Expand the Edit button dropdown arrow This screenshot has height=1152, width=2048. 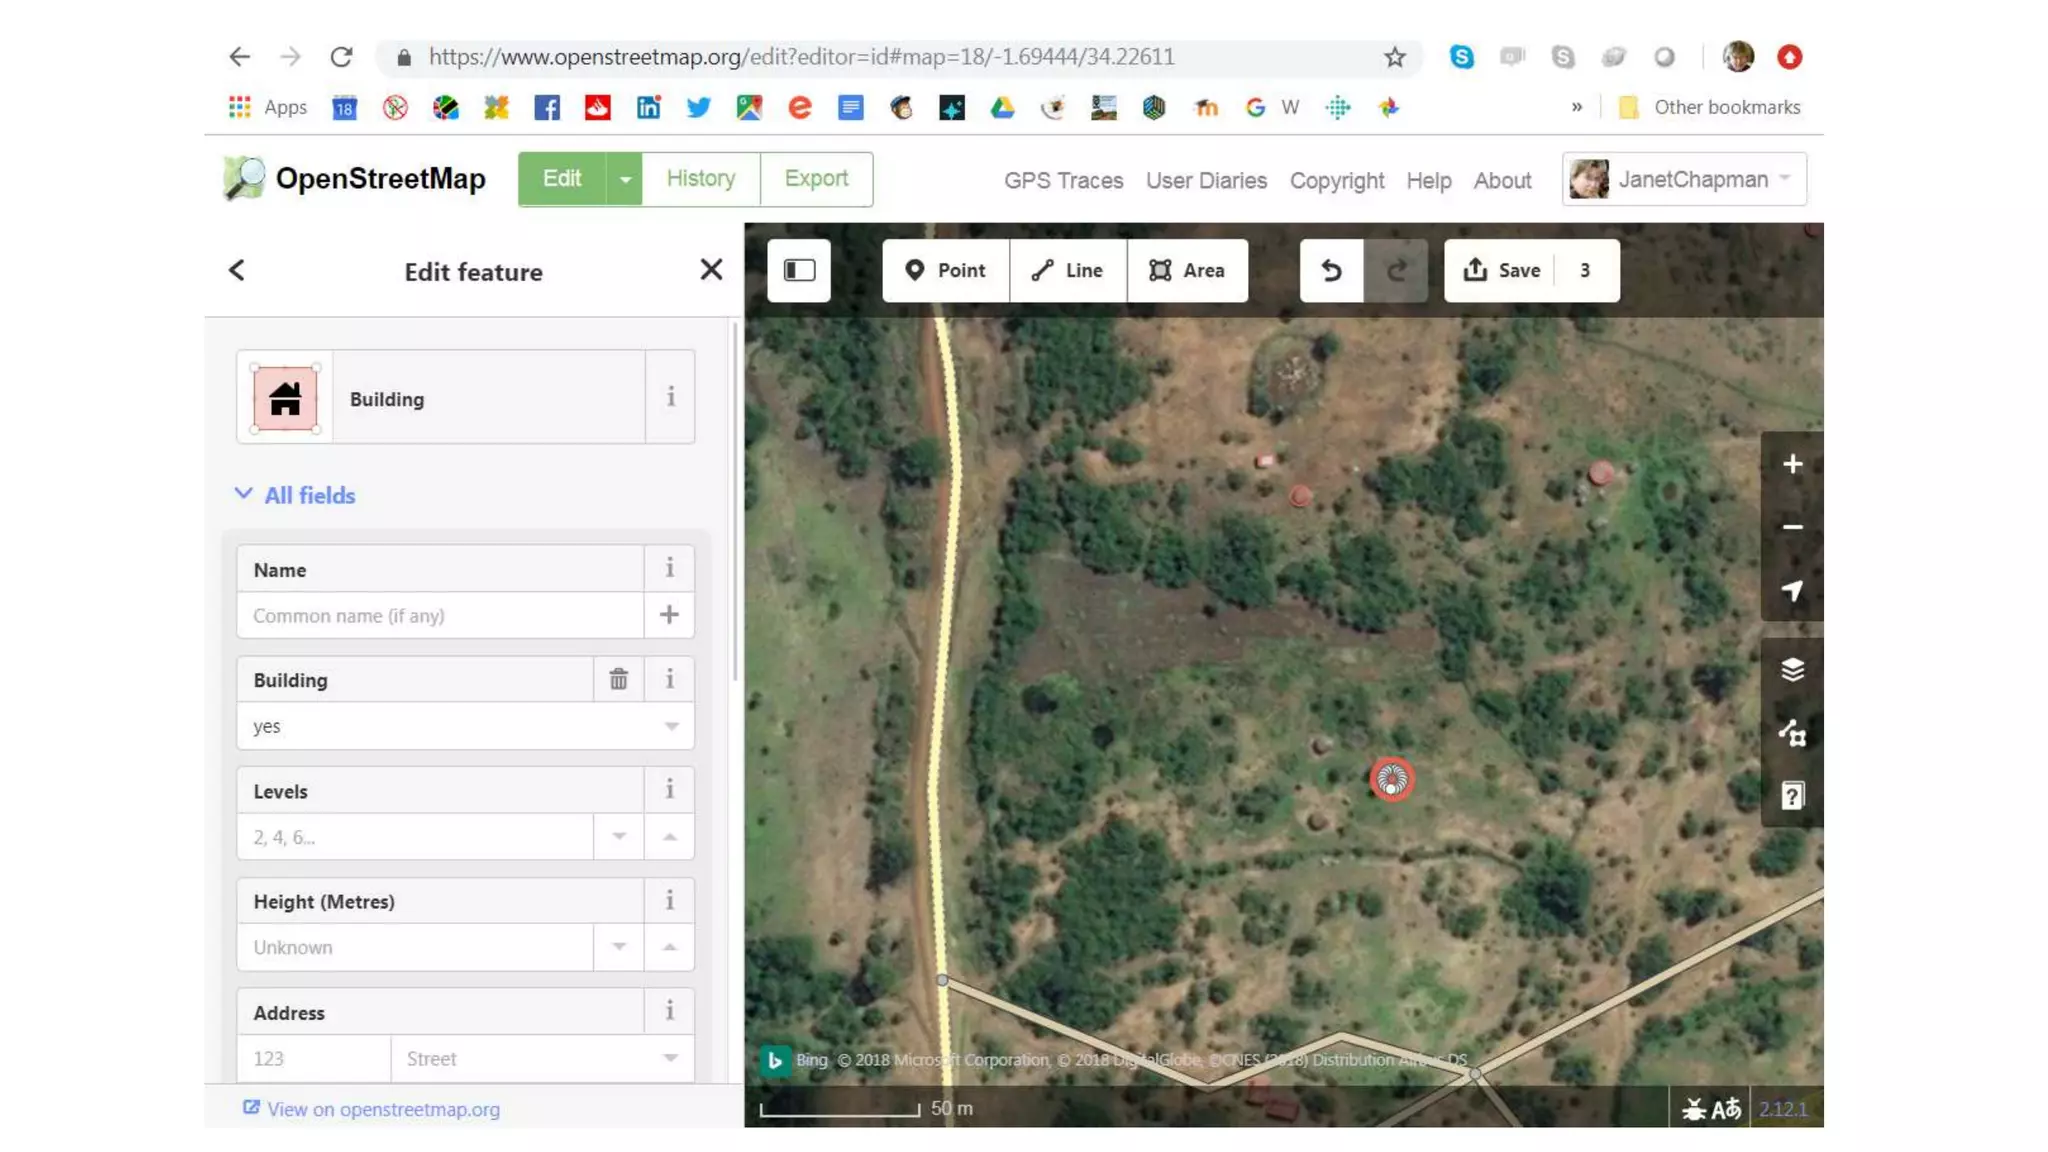pos(625,180)
